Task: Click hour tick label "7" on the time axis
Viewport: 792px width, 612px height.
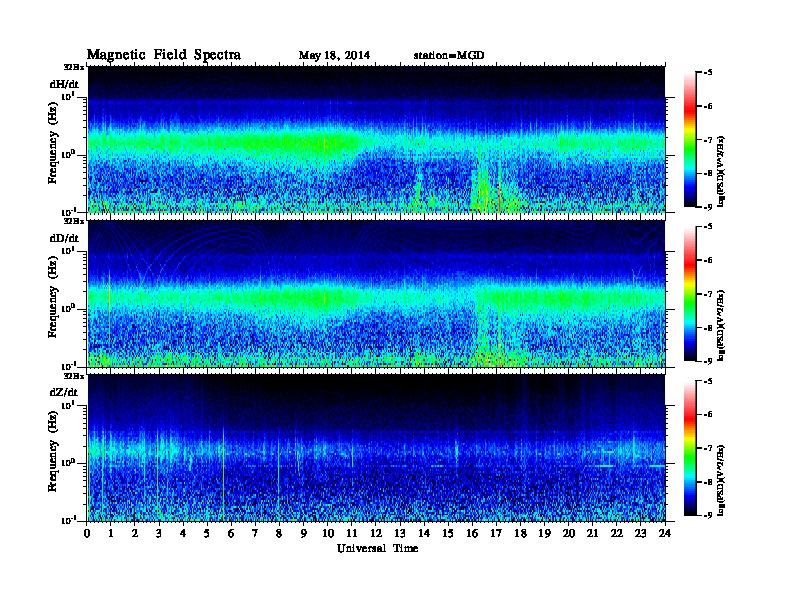Action: tap(255, 533)
